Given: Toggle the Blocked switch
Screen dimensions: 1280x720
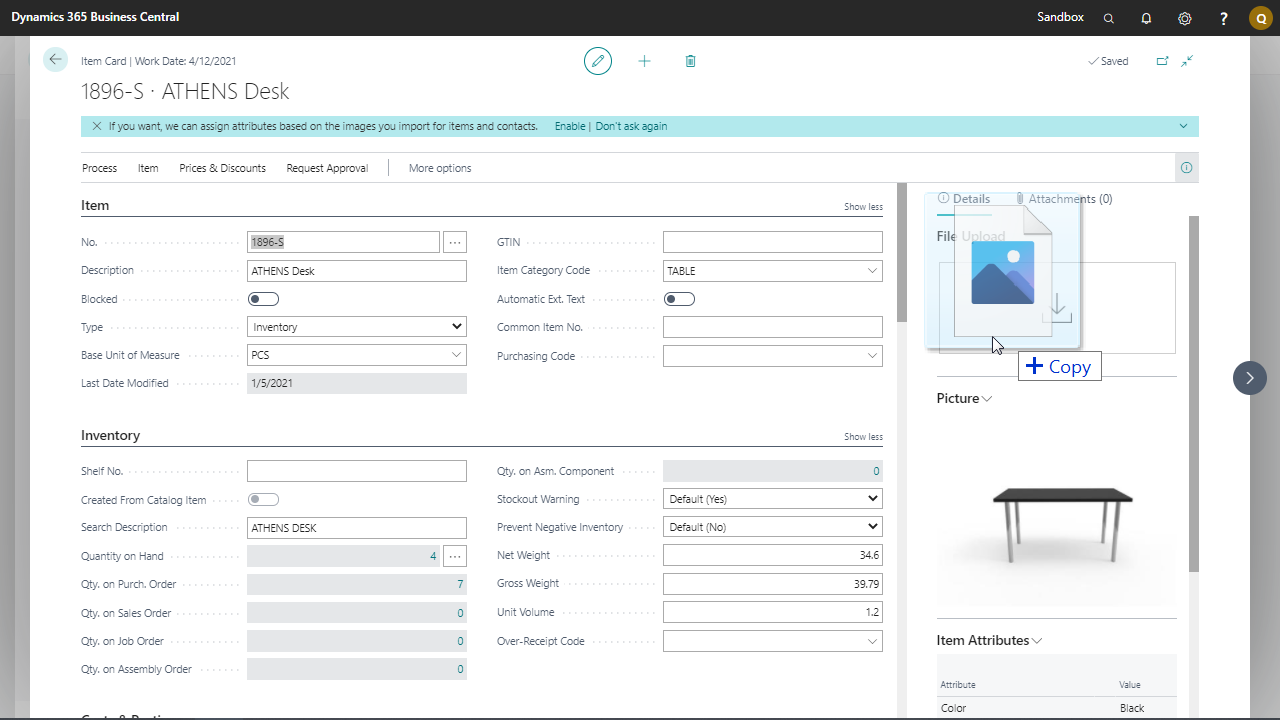Looking at the screenshot, I should click(263, 299).
